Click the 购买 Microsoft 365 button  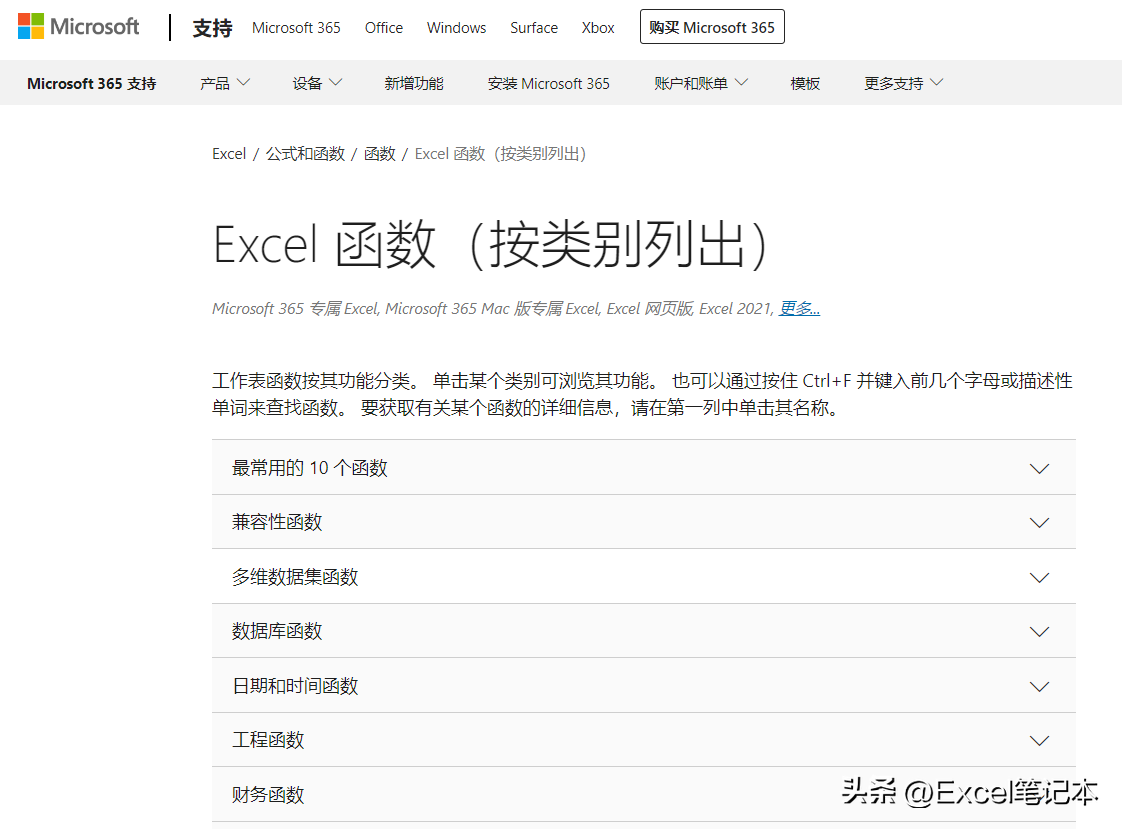pos(712,27)
